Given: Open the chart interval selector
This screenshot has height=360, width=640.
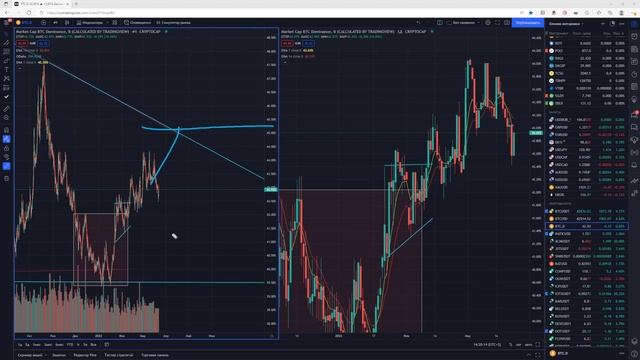Looking at the screenshot, I should pyautogui.click(x=56, y=23).
